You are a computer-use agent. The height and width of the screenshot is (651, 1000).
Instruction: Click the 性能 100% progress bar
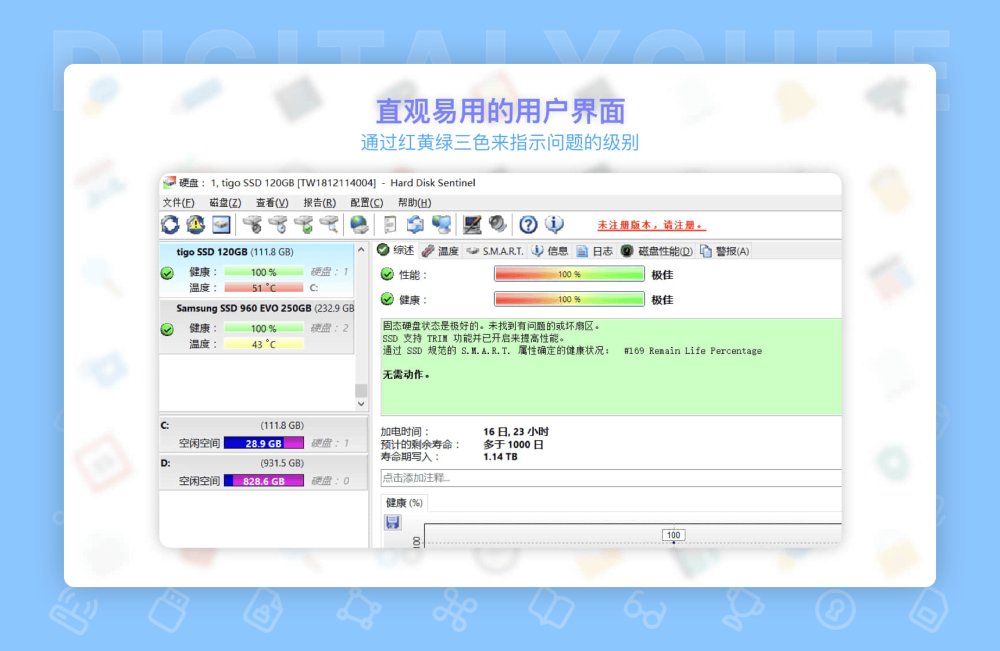(570, 274)
